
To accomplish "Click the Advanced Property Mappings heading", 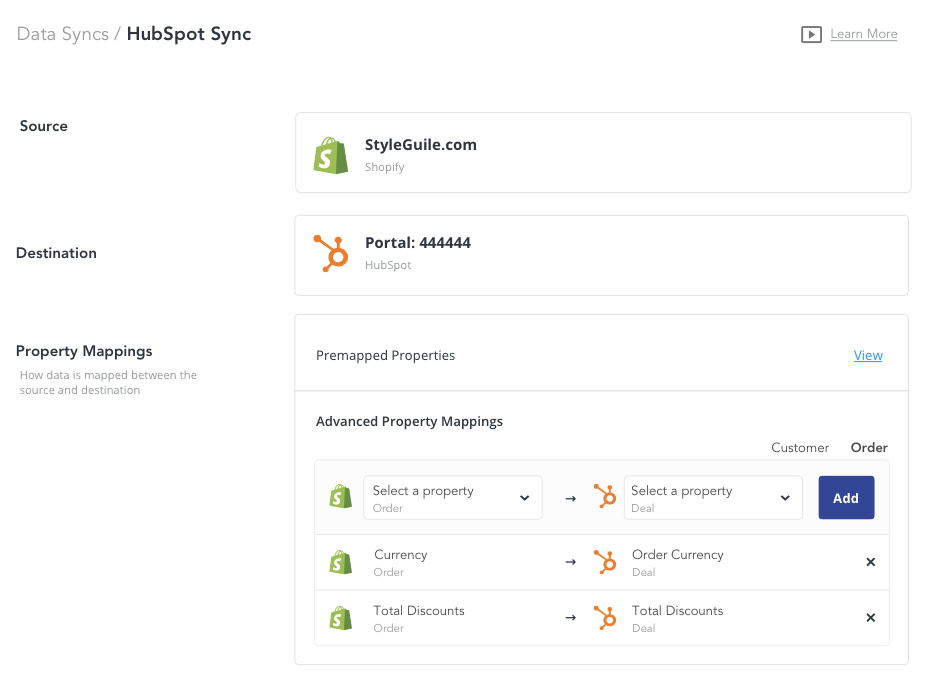I will click(409, 422).
